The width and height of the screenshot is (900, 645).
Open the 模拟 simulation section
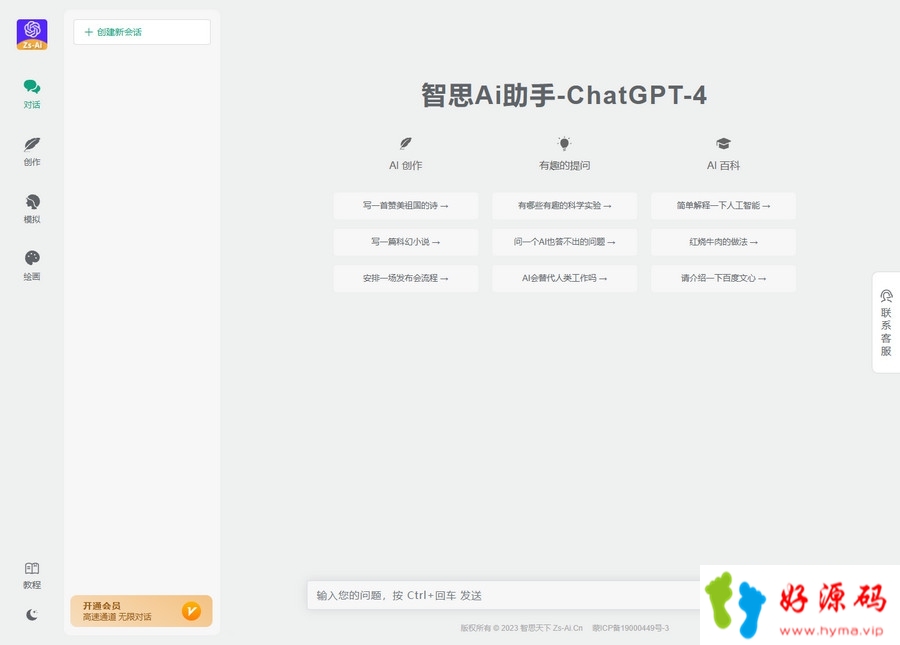pyautogui.click(x=32, y=209)
